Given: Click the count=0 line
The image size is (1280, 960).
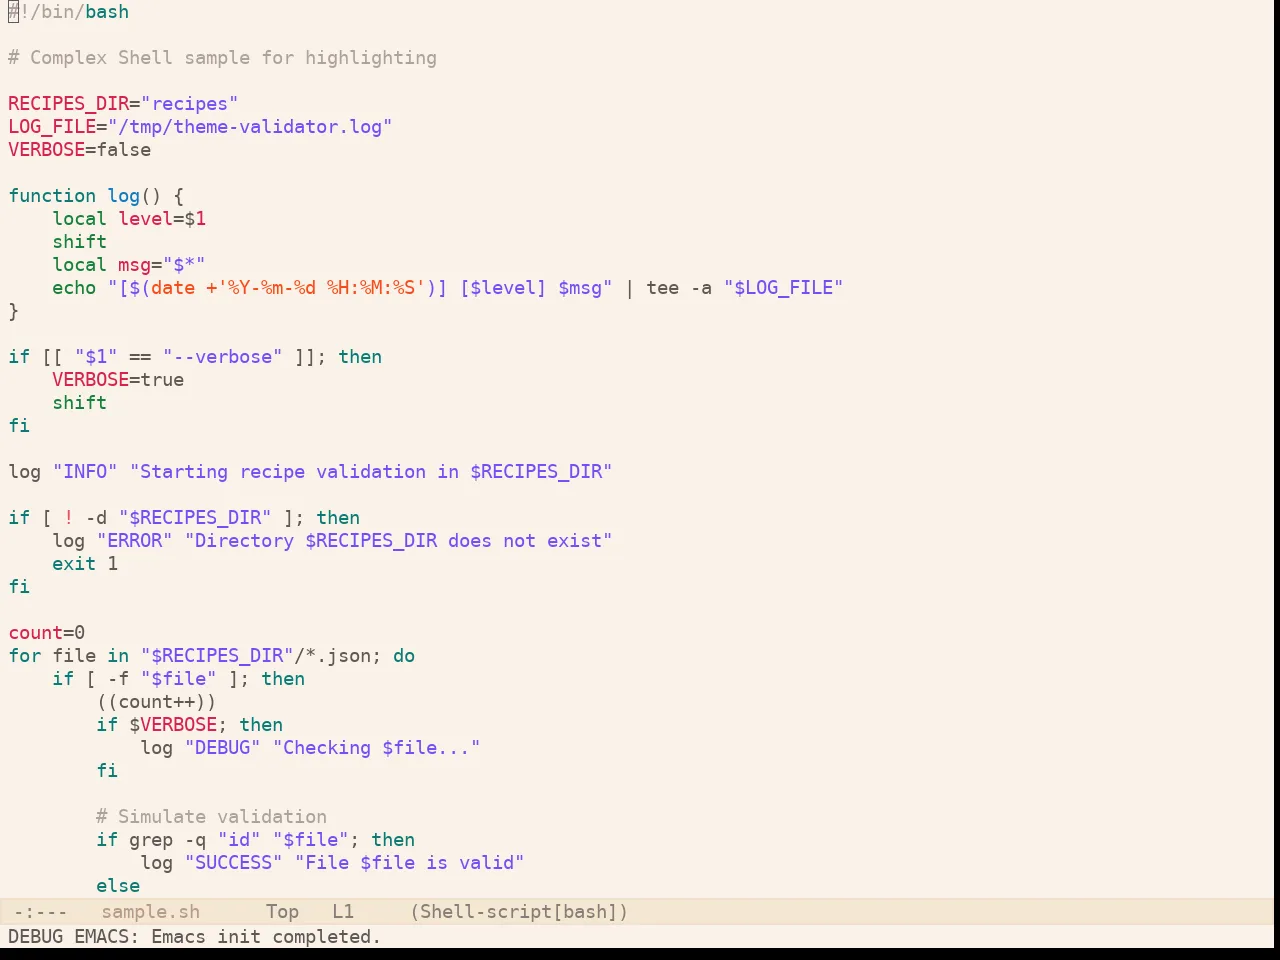Looking at the screenshot, I should (47, 633).
